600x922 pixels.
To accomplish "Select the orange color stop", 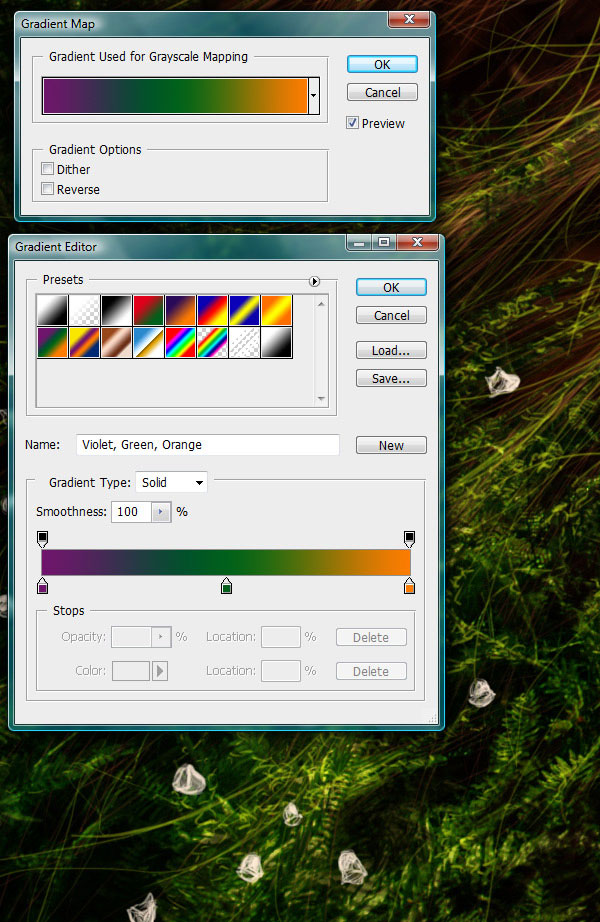I will pyautogui.click(x=409, y=586).
